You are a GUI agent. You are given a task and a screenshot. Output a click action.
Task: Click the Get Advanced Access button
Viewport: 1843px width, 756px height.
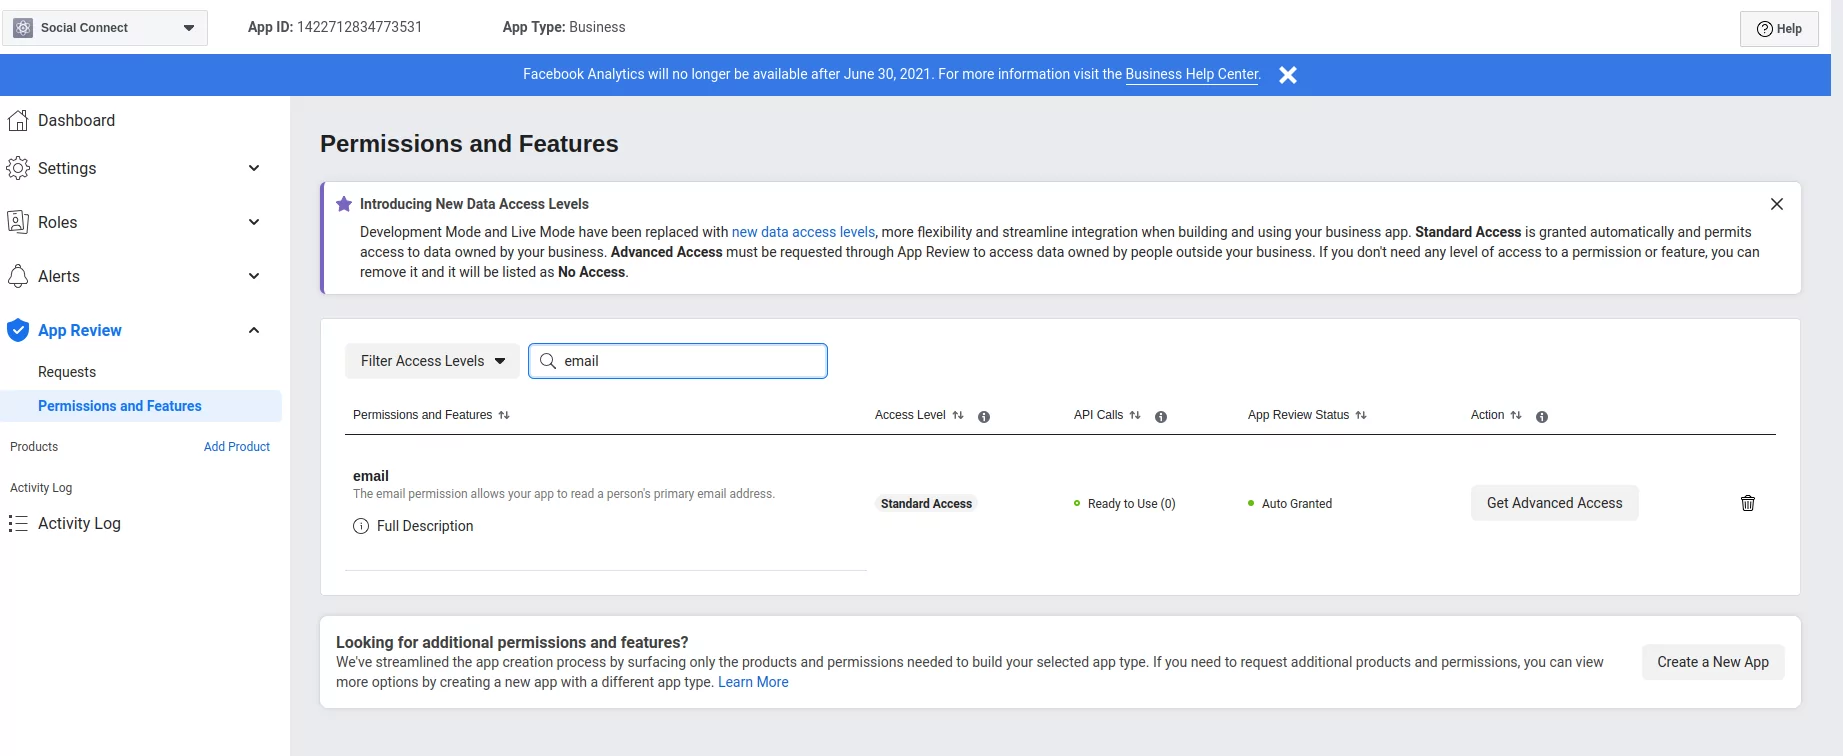coord(1554,503)
